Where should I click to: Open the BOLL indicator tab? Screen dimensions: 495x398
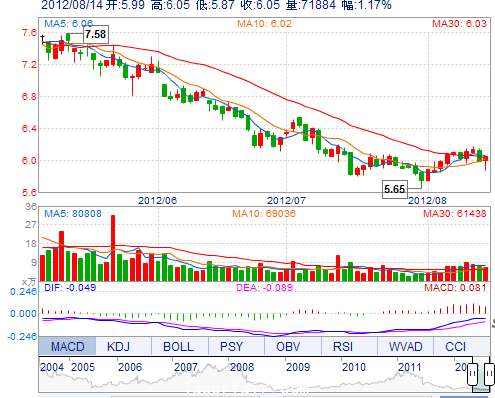179,346
